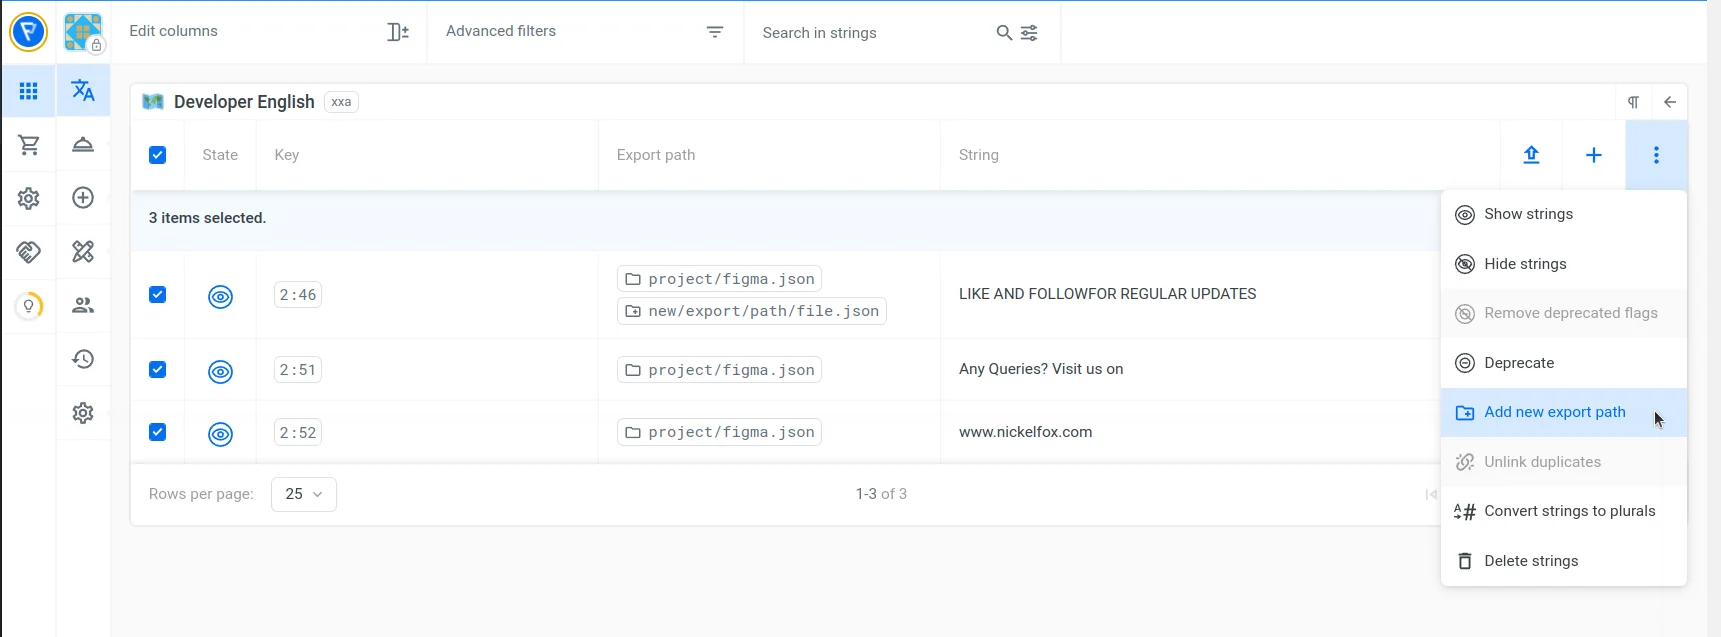Click the upload strings arrow icon

click(1531, 155)
